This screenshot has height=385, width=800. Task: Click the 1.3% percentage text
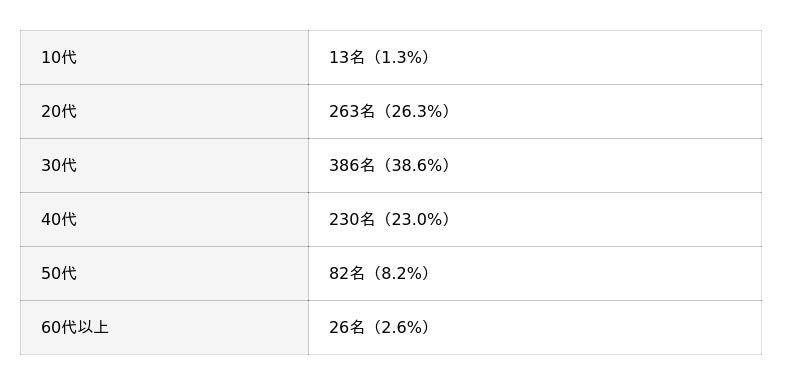click(x=402, y=58)
